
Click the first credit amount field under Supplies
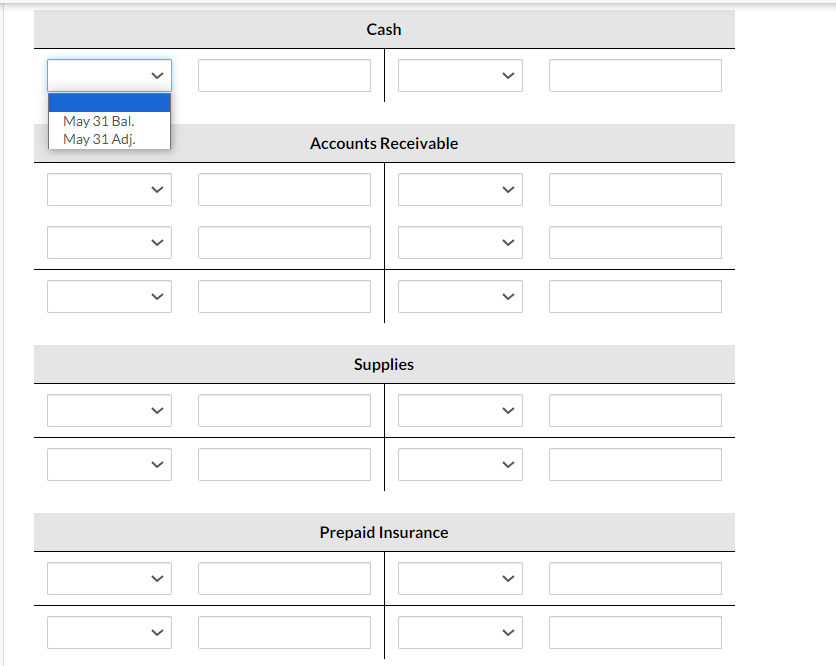[634, 410]
